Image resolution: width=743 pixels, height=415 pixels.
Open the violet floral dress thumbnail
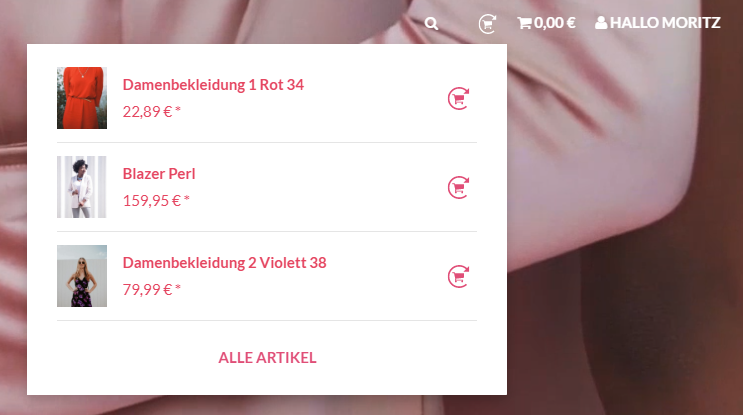click(x=82, y=276)
